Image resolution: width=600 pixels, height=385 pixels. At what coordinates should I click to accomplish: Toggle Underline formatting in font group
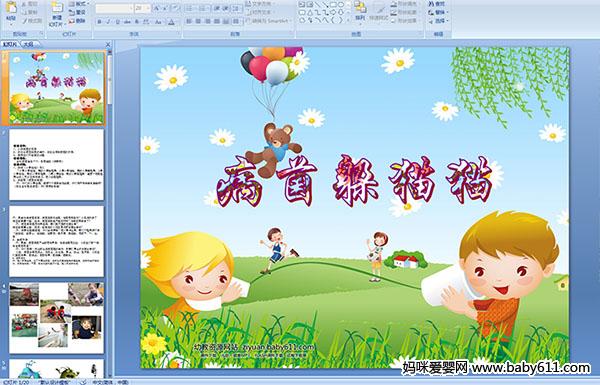coord(117,22)
